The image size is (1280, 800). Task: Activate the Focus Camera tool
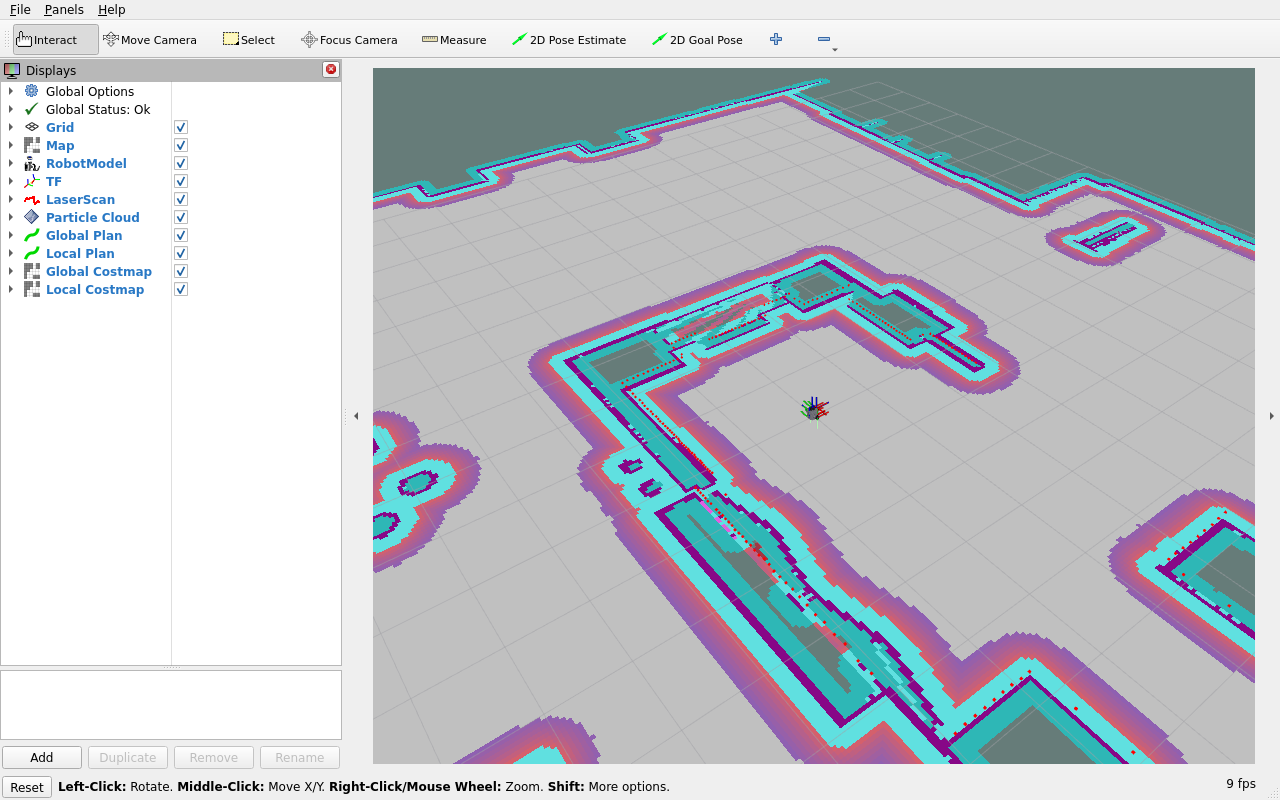[x=349, y=40]
